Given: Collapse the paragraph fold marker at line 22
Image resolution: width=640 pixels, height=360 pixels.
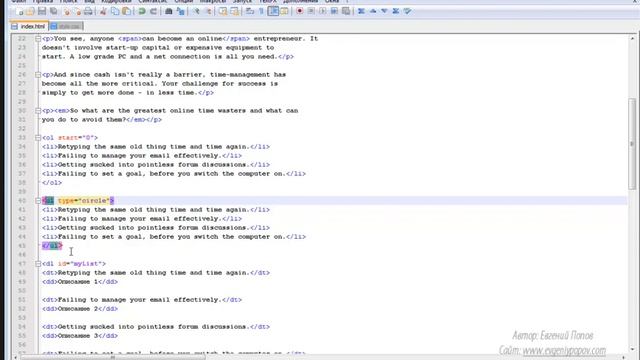Looking at the screenshot, I should coord(38,39).
